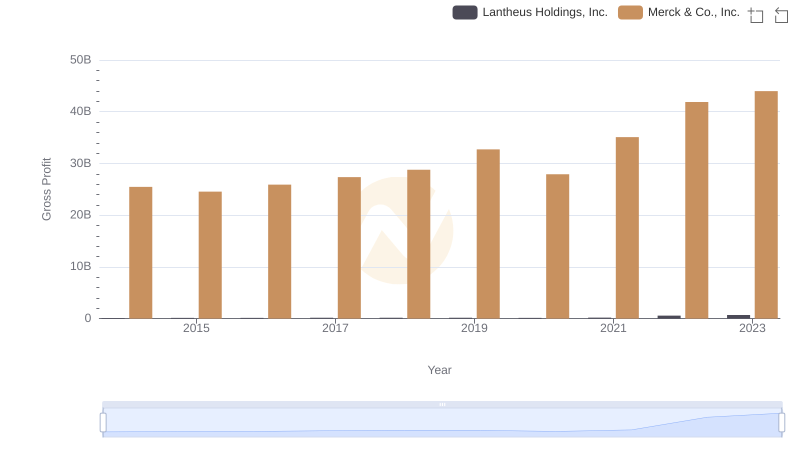Click the 0 y-axis label
The width and height of the screenshot is (800, 461).
pos(88,318)
